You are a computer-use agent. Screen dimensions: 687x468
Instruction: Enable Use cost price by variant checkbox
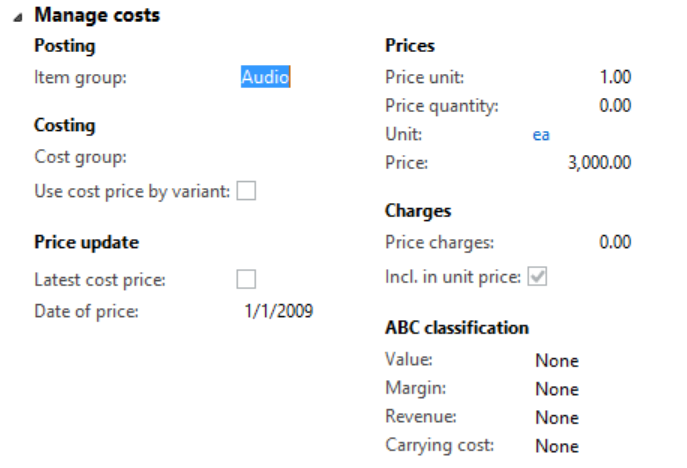[245, 191]
